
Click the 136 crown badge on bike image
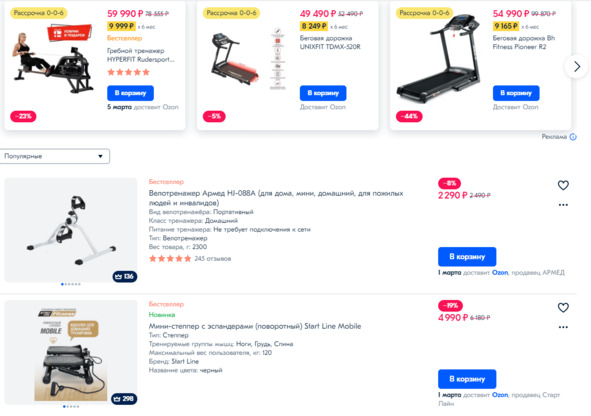[125, 277]
